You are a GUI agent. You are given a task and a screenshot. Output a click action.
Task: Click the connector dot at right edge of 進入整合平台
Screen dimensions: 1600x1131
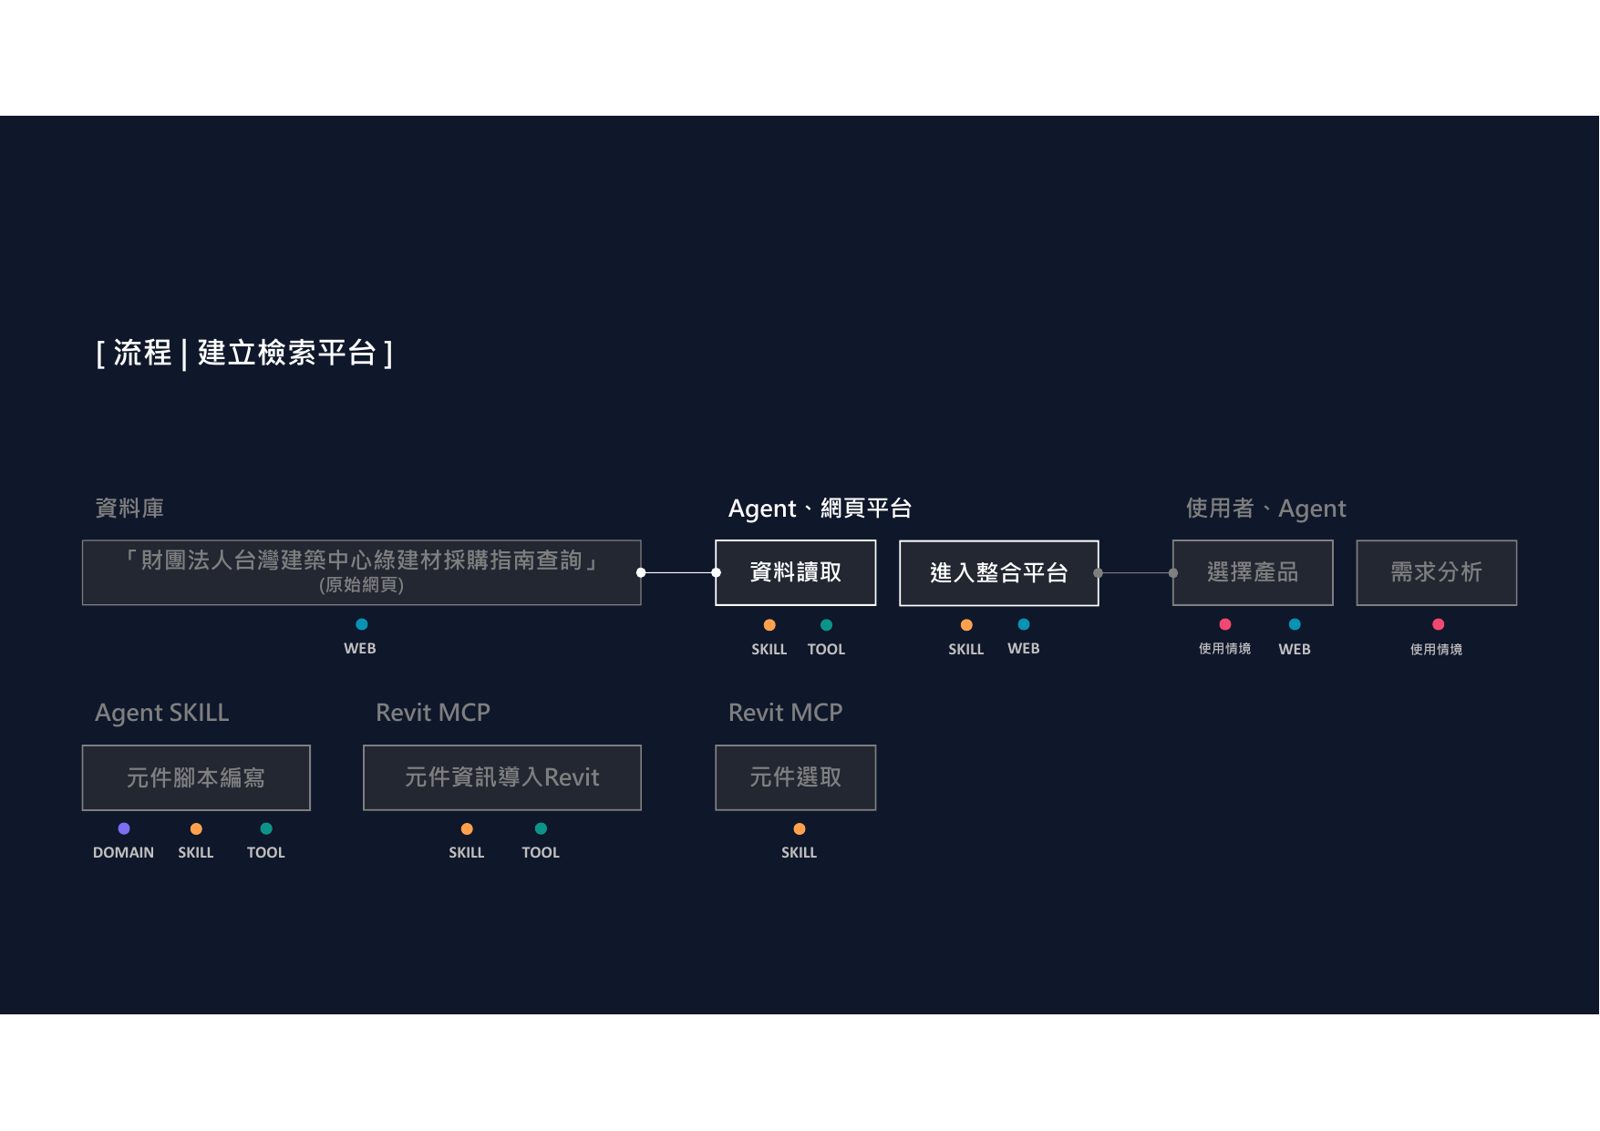pyautogui.click(x=1098, y=573)
